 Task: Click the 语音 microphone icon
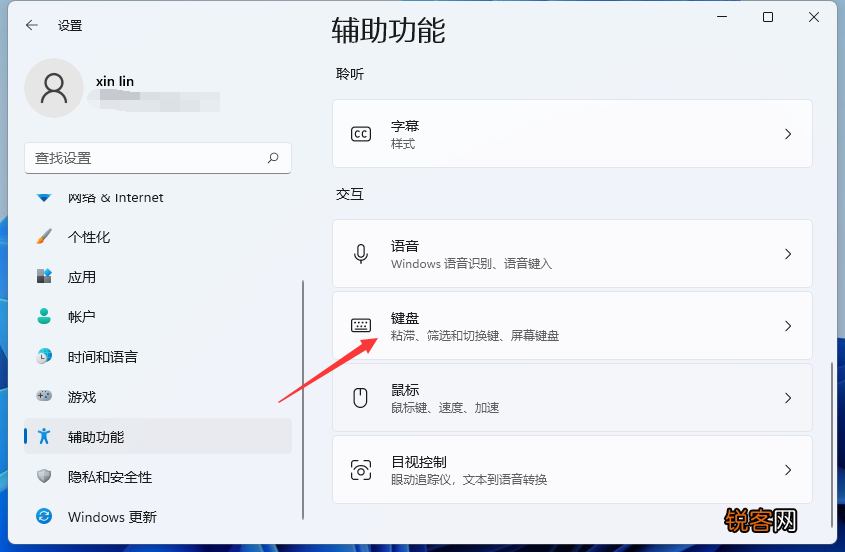point(361,253)
